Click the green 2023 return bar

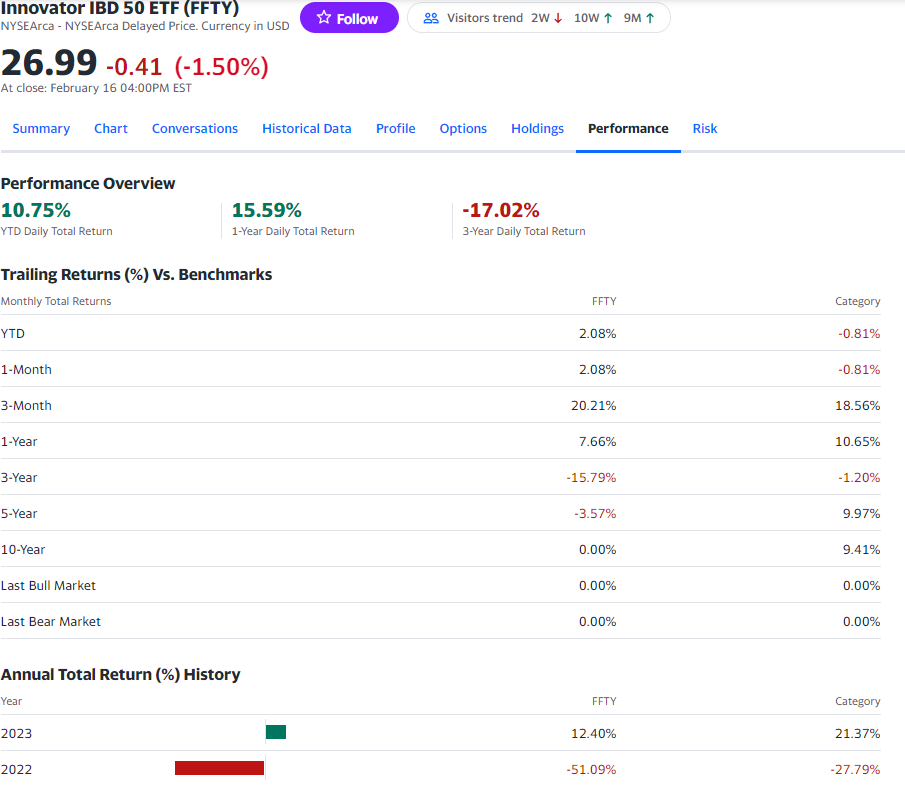click(x=276, y=732)
